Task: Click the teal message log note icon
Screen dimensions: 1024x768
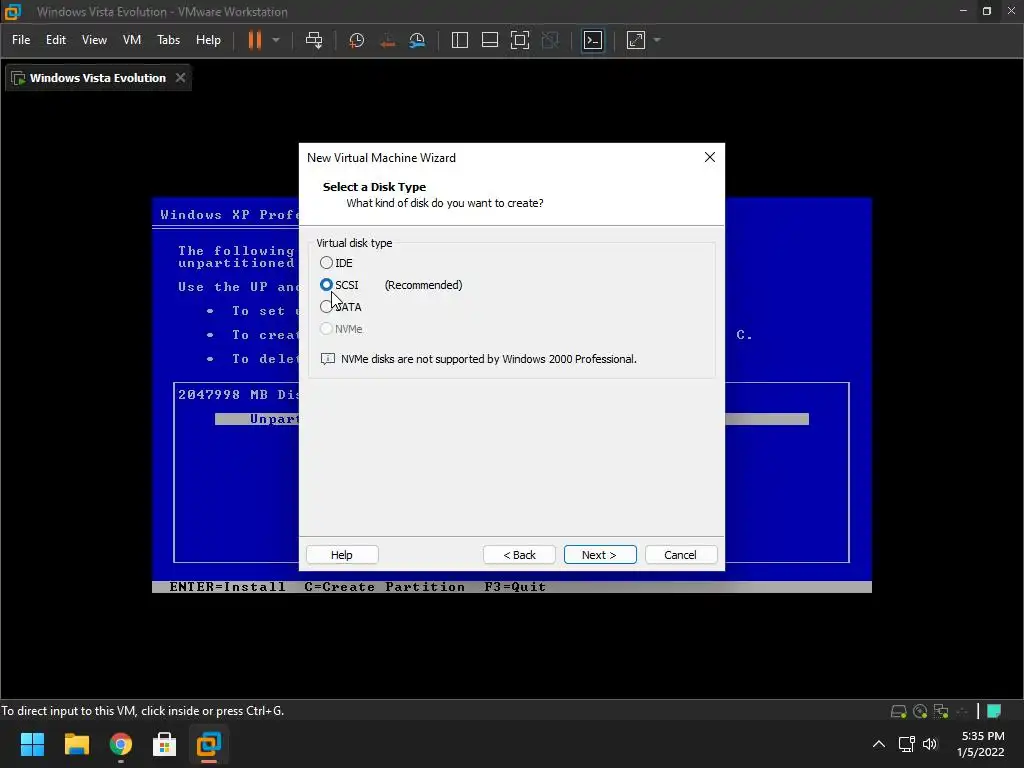Action: [x=994, y=711]
